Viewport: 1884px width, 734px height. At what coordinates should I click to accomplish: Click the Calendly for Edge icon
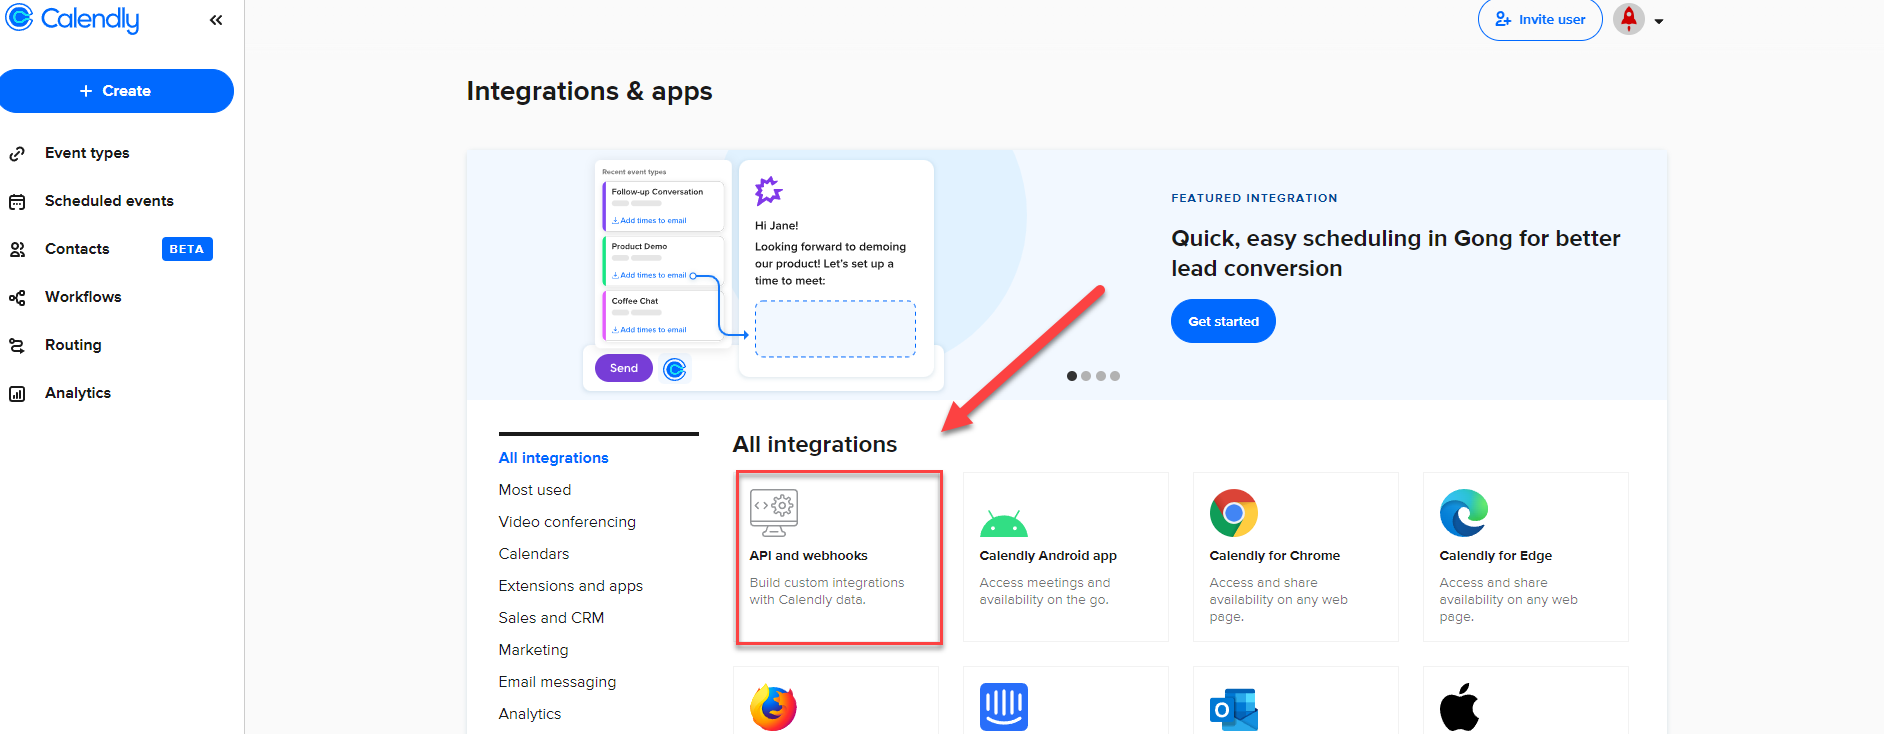1463,513
